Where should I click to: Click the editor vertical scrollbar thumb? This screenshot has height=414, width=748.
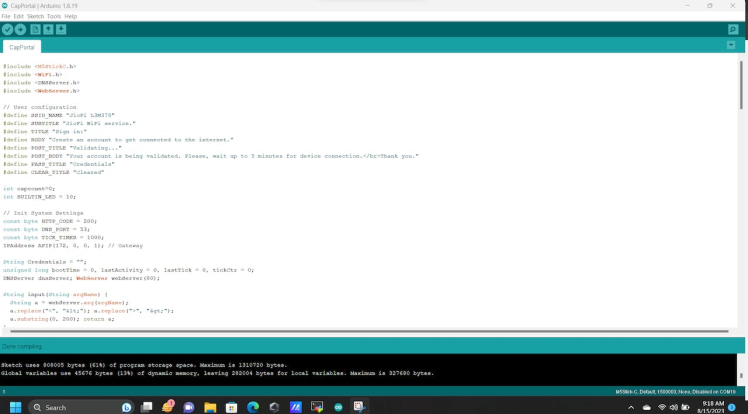coord(741,84)
